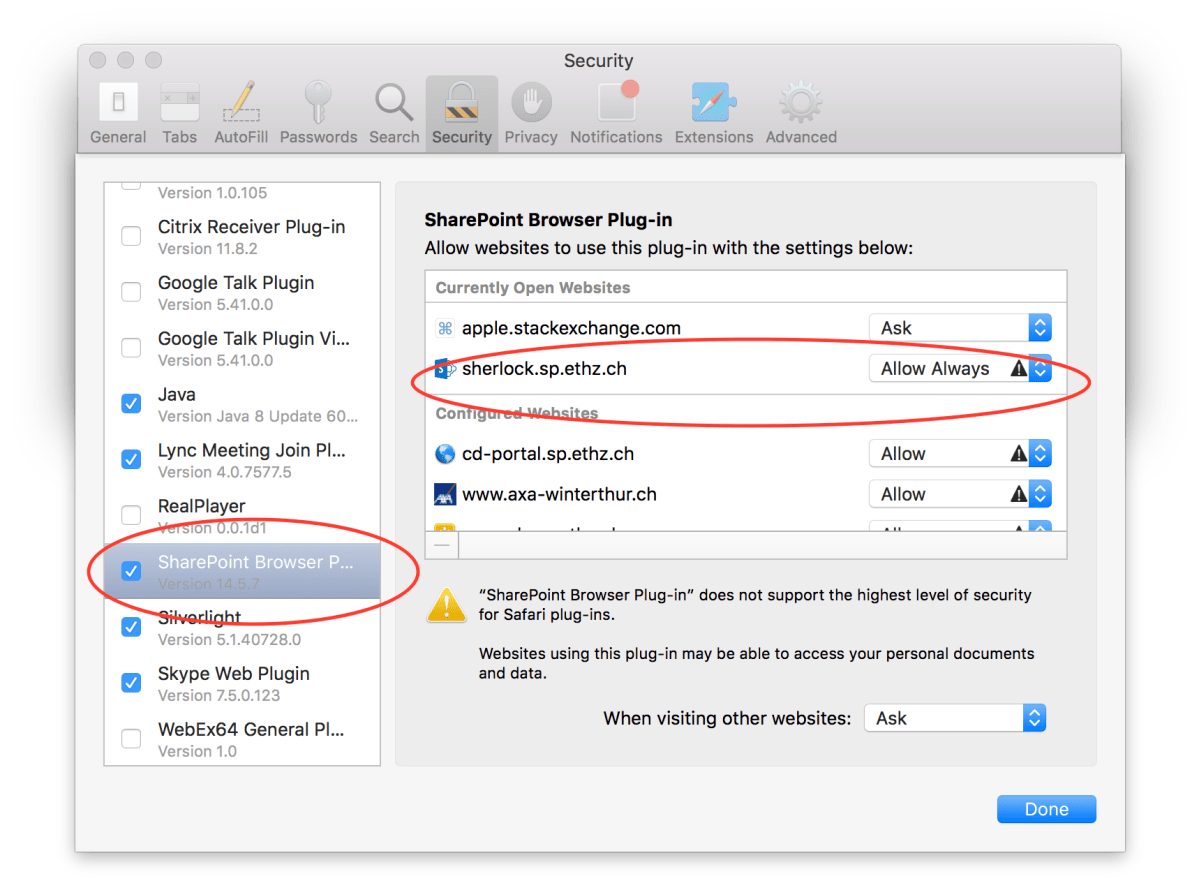Click the apple.stackexchange.com website name
The image size is (1199, 881).
pyautogui.click(x=571, y=328)
